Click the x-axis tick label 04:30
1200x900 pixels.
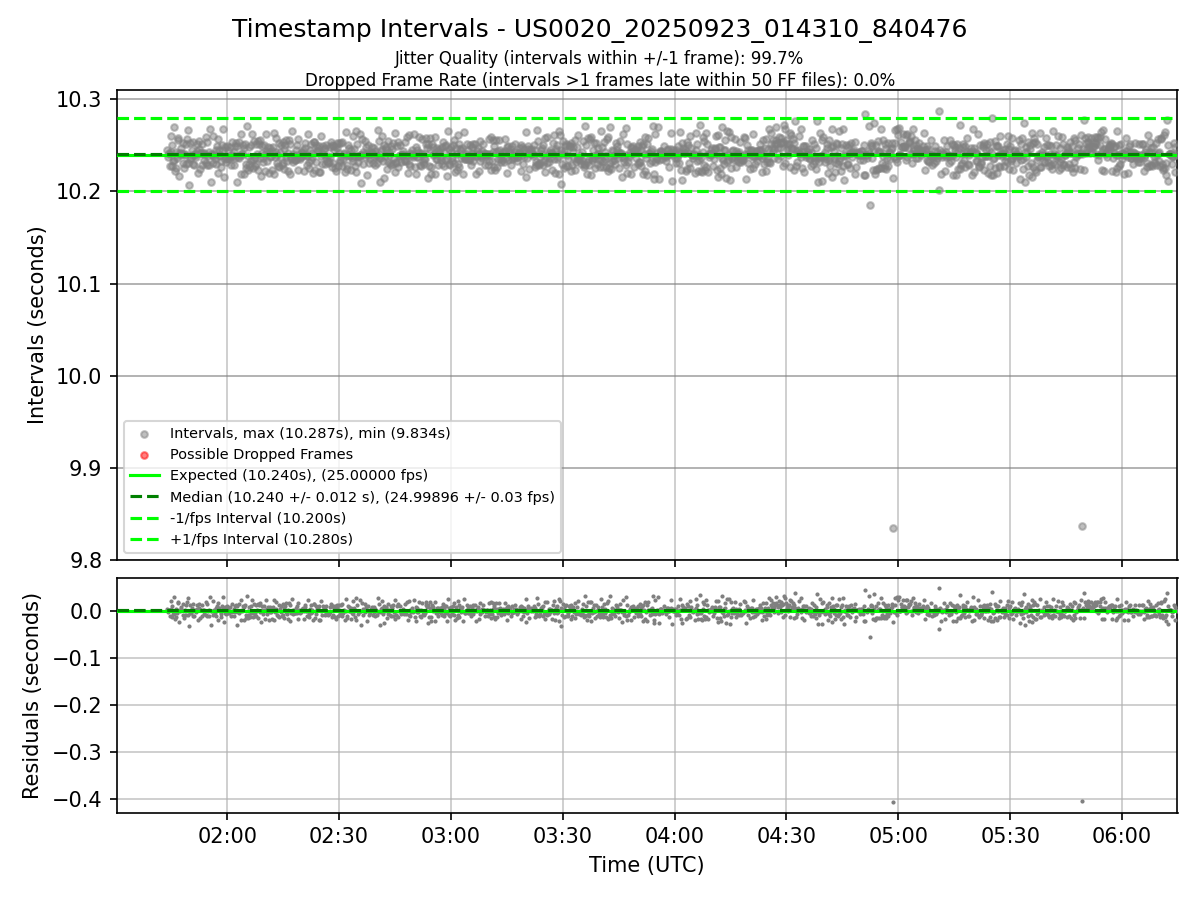click(x=786, y=835)
